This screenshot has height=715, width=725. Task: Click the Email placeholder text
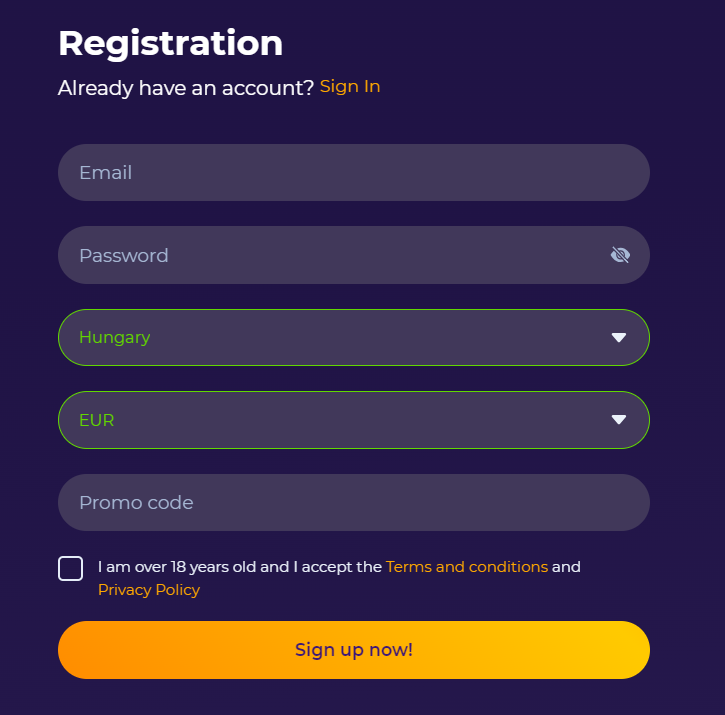[106, 173]
